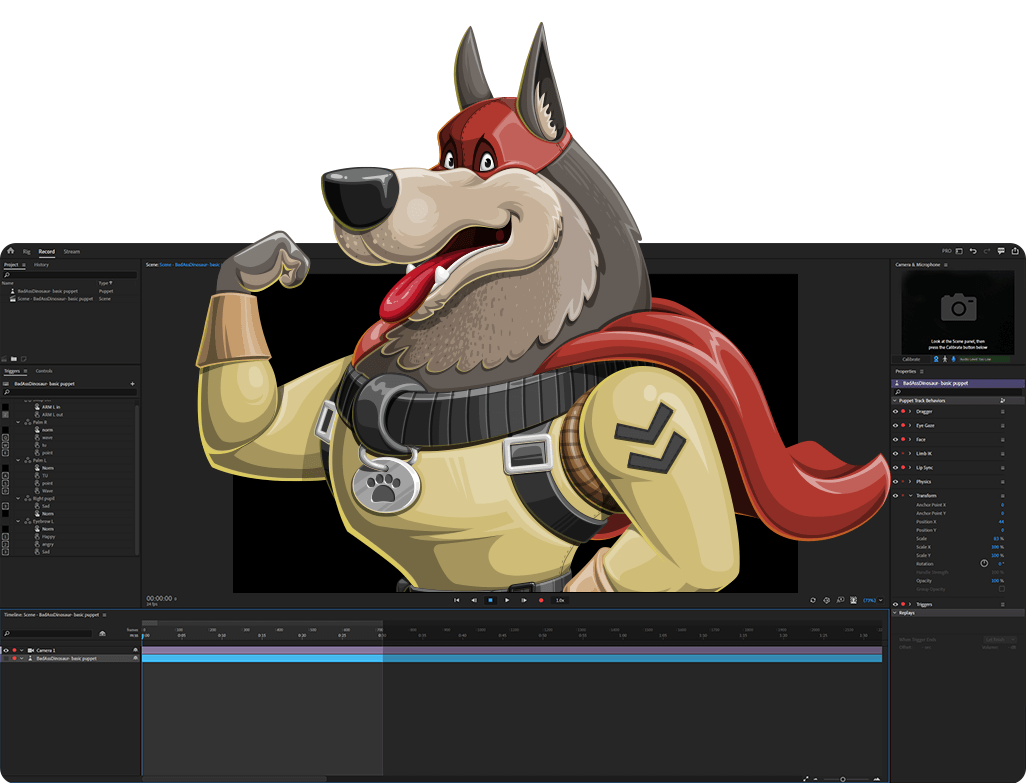Enable the Group Opacity checkbox
The height and width of the screenshot is (783, 1026).
[x=1002, y=589]
